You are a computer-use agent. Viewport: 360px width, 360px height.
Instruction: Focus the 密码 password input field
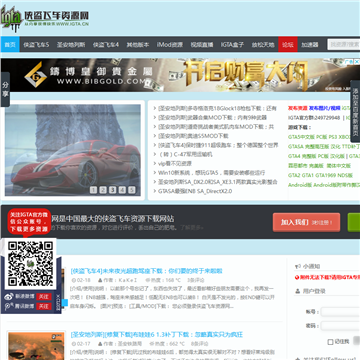[340, 326]
